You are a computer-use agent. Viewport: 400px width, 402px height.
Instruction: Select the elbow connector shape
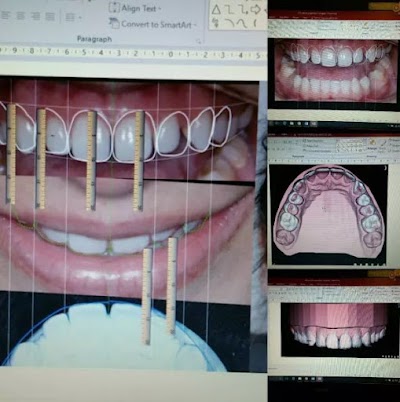[229, 10]
